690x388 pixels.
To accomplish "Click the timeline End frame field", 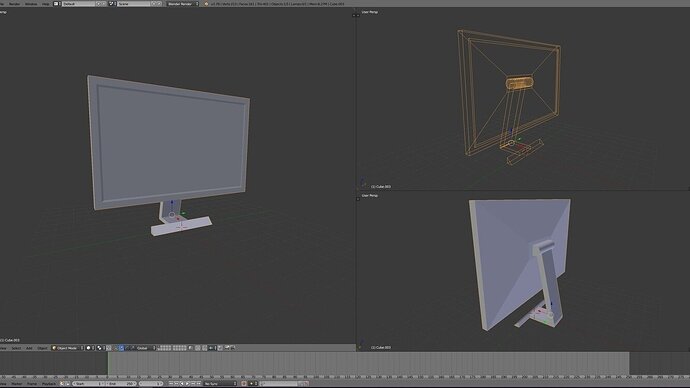I will pyautogui.click(x=121, y=384).
